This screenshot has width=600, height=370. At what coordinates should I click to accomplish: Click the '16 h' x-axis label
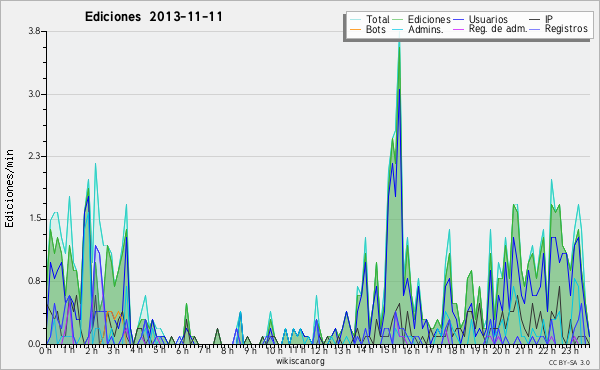coord(410,351)
